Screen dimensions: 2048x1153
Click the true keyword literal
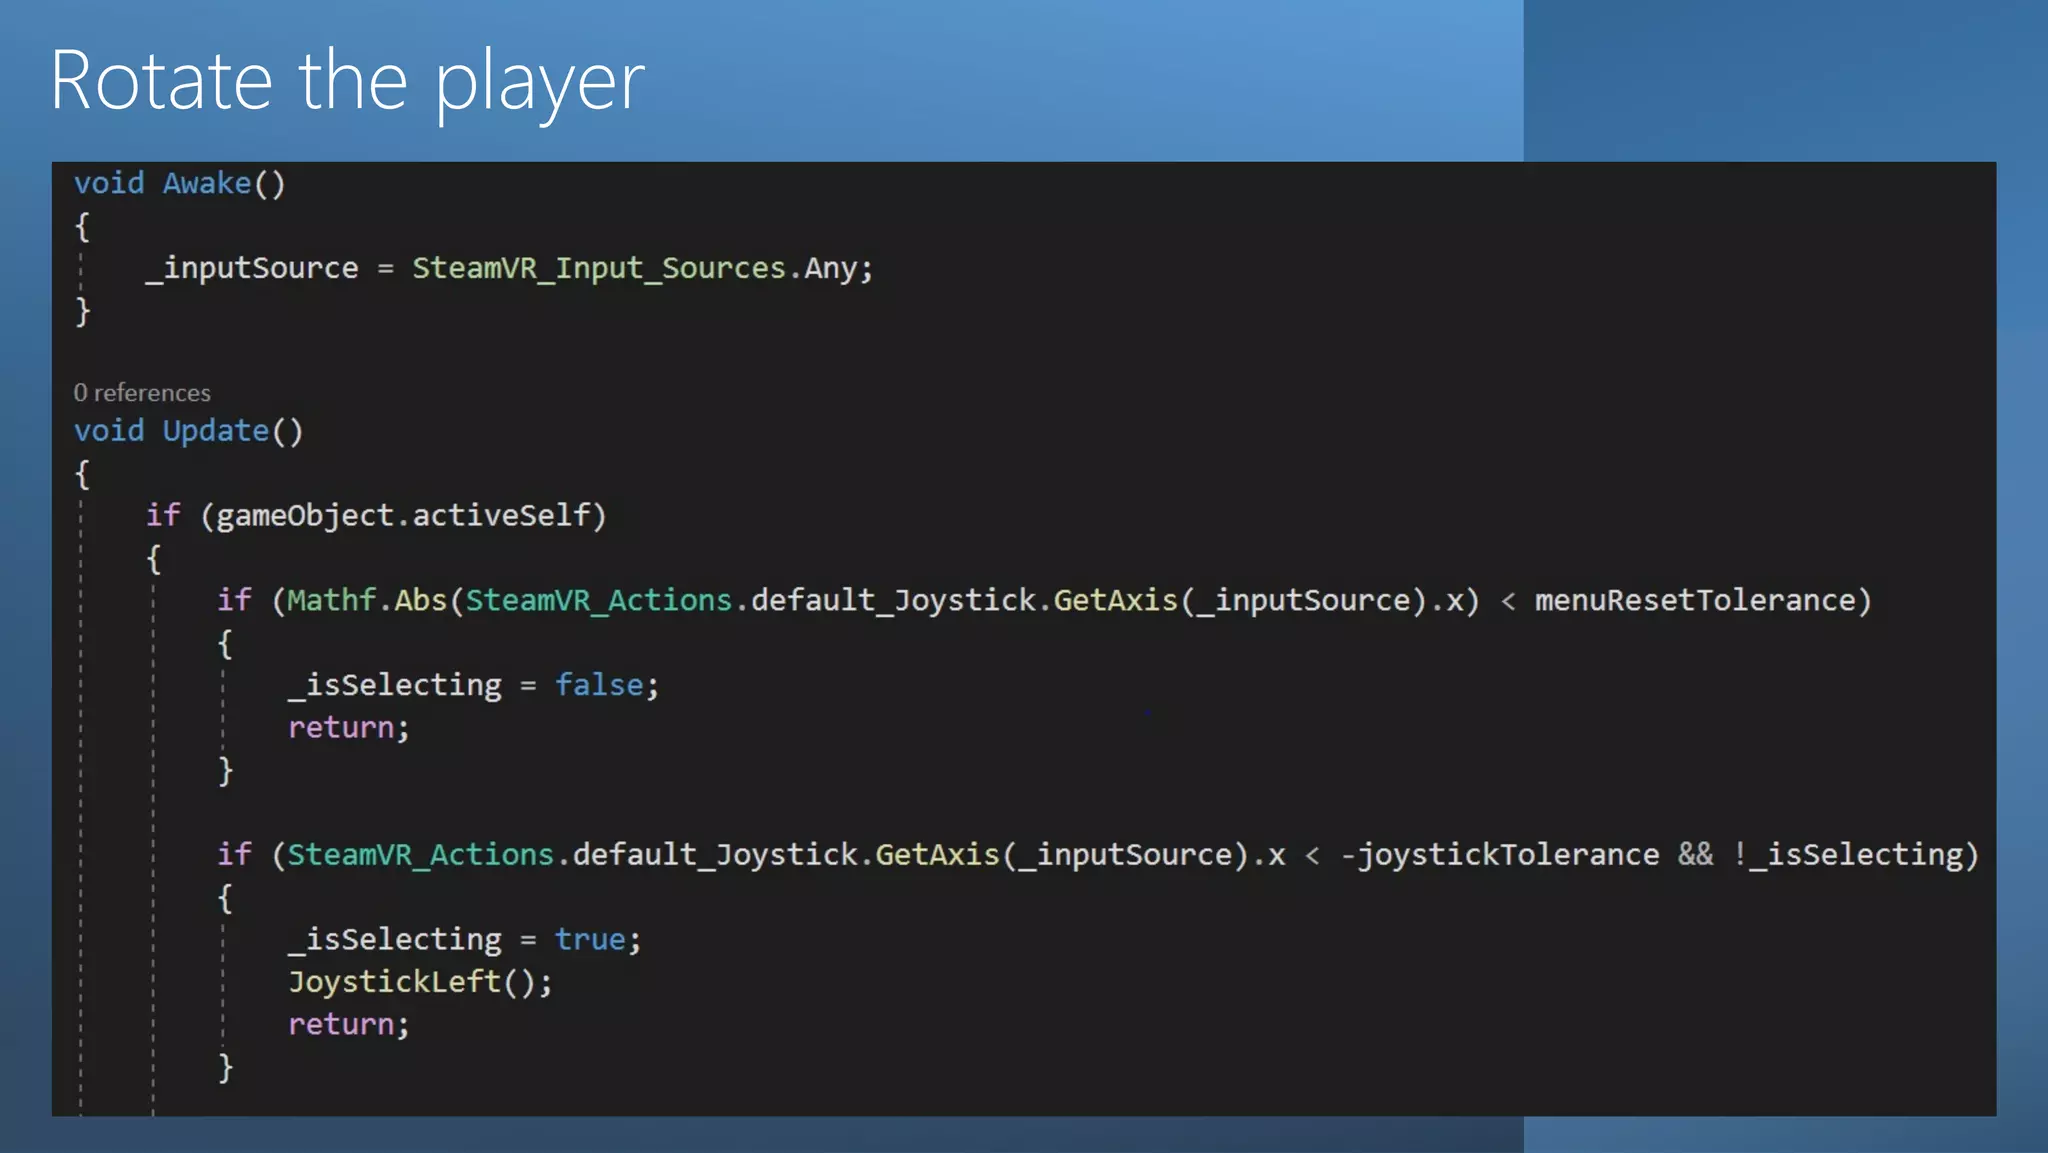tap(590, 939)
